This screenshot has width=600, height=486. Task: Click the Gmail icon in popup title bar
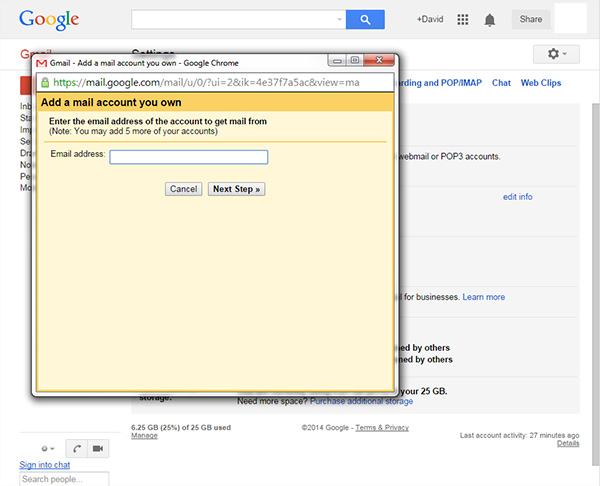(x=41, y=63)
